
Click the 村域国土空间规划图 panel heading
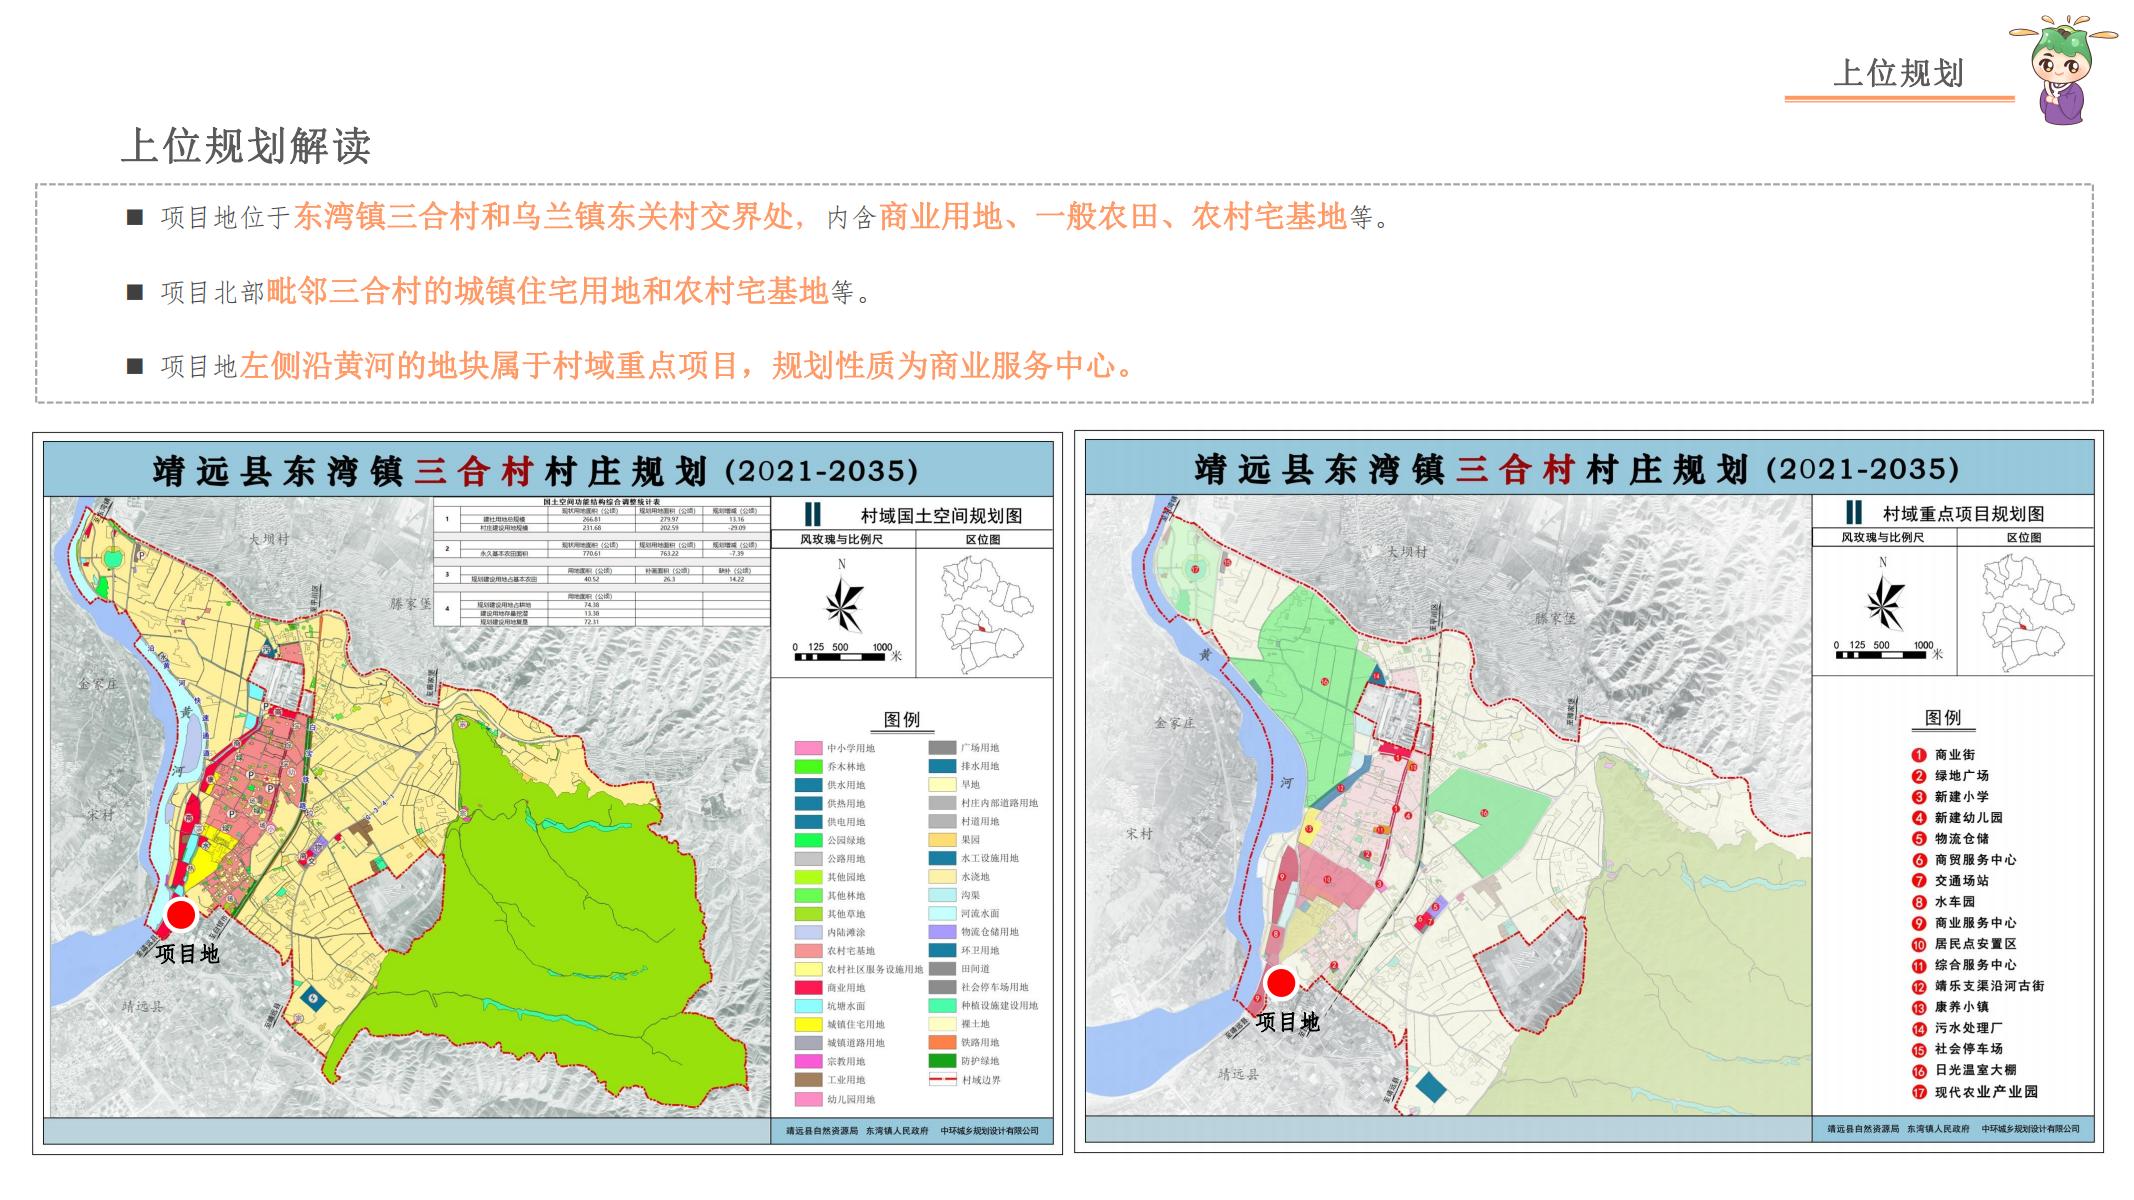pyautogui.click(x=941, y=516)
